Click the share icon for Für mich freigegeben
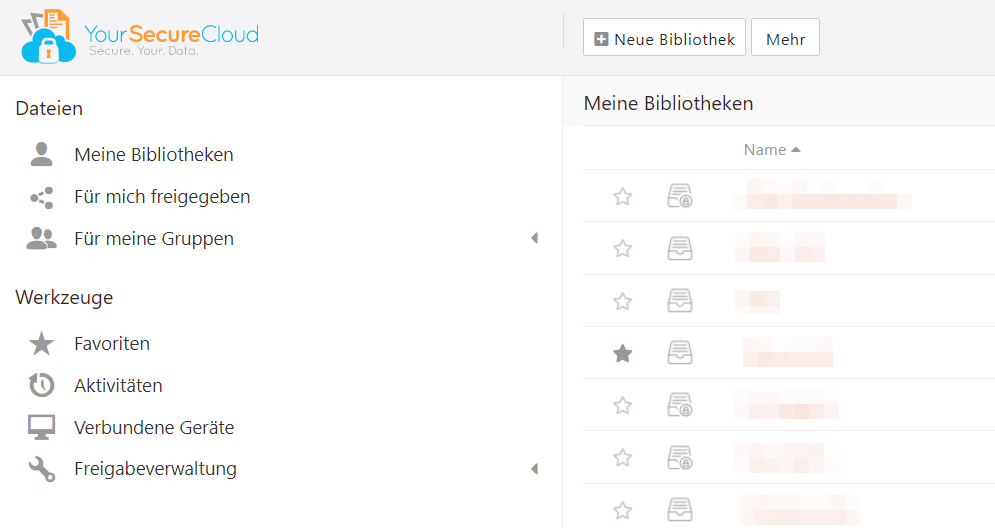Screen dimensions: 995x528 click(x=42, y=197)
